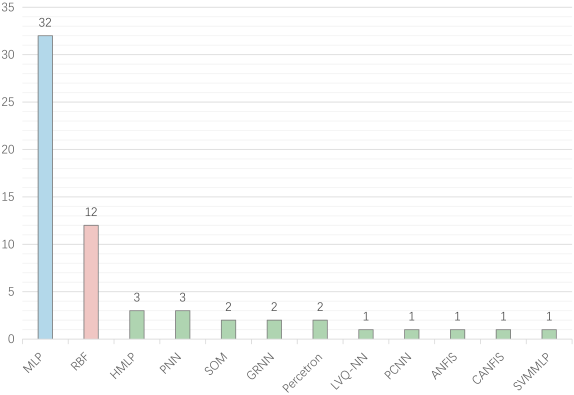Select the SOM bar
The image size is (574, 395).
228,329
